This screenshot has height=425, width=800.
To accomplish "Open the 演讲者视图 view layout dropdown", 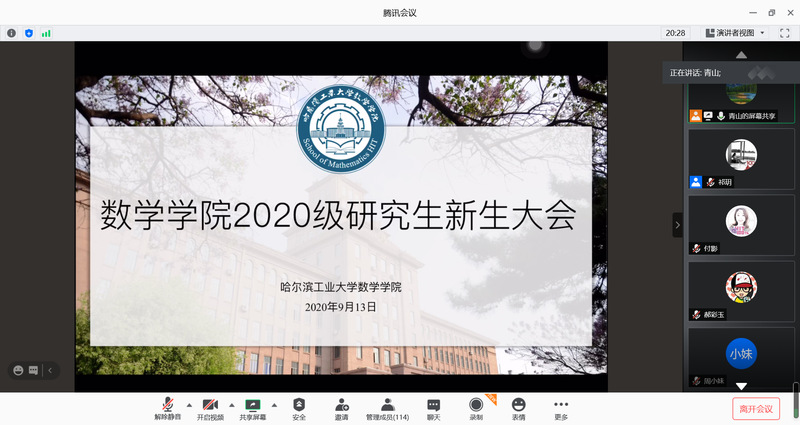I will [x=735, y=33].
